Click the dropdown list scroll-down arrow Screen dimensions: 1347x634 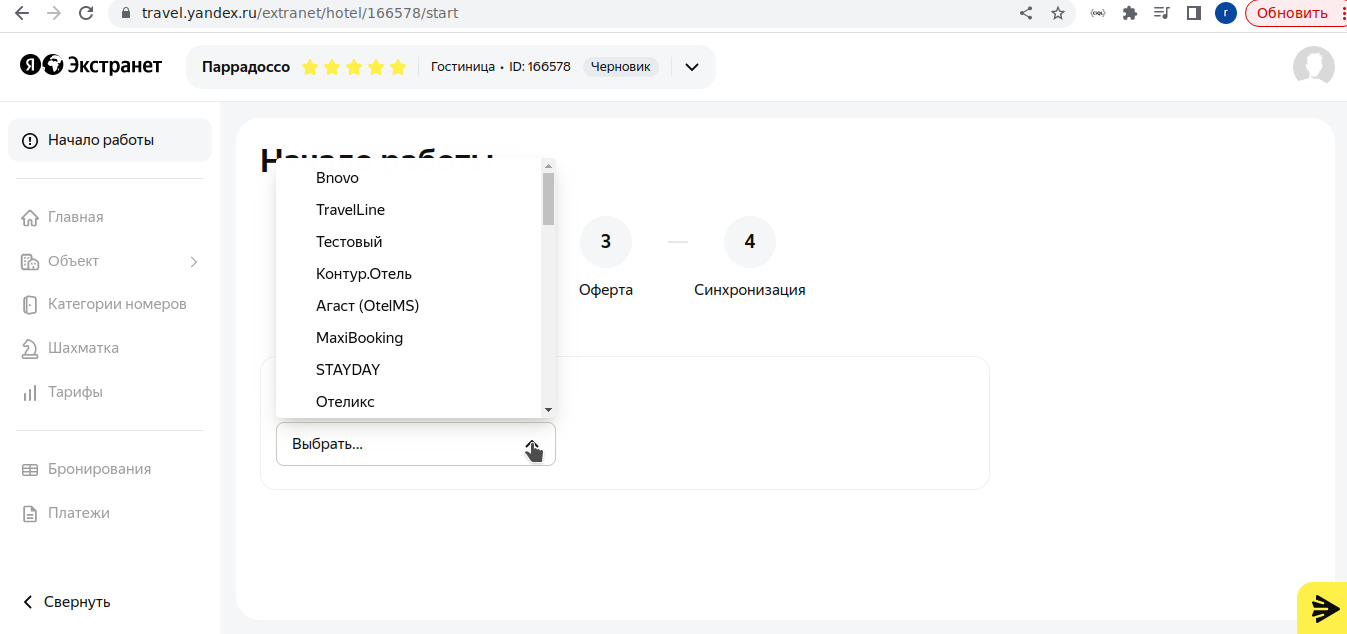pos(548,410)
